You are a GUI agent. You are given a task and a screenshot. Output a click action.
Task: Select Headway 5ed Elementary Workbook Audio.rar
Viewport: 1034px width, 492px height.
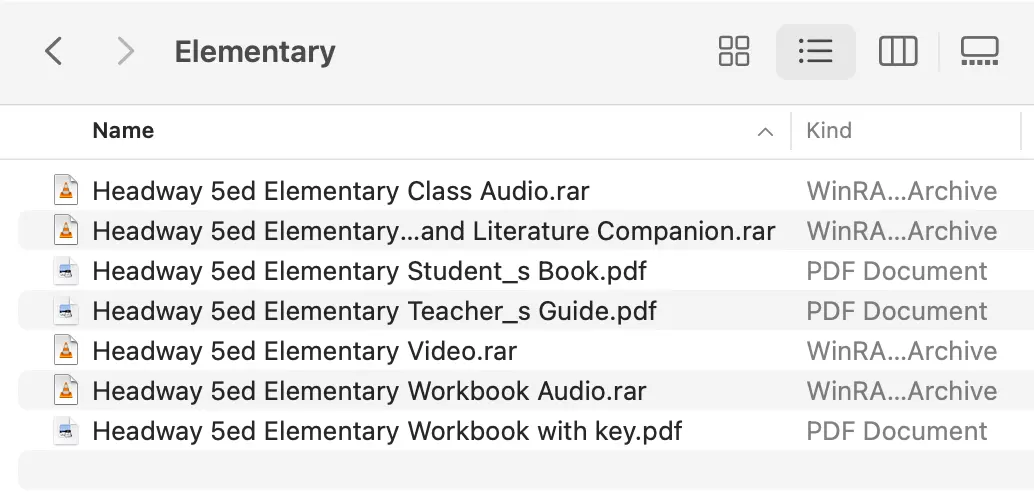369,390
